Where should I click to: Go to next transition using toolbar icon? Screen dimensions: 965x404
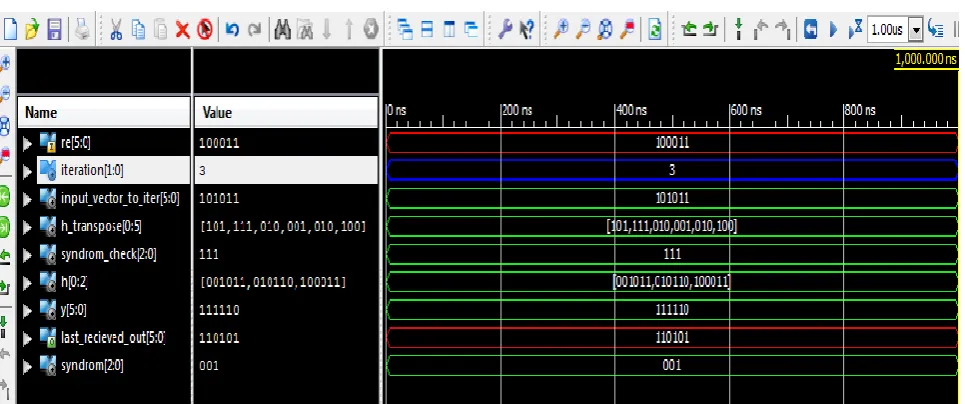[710, 28]
